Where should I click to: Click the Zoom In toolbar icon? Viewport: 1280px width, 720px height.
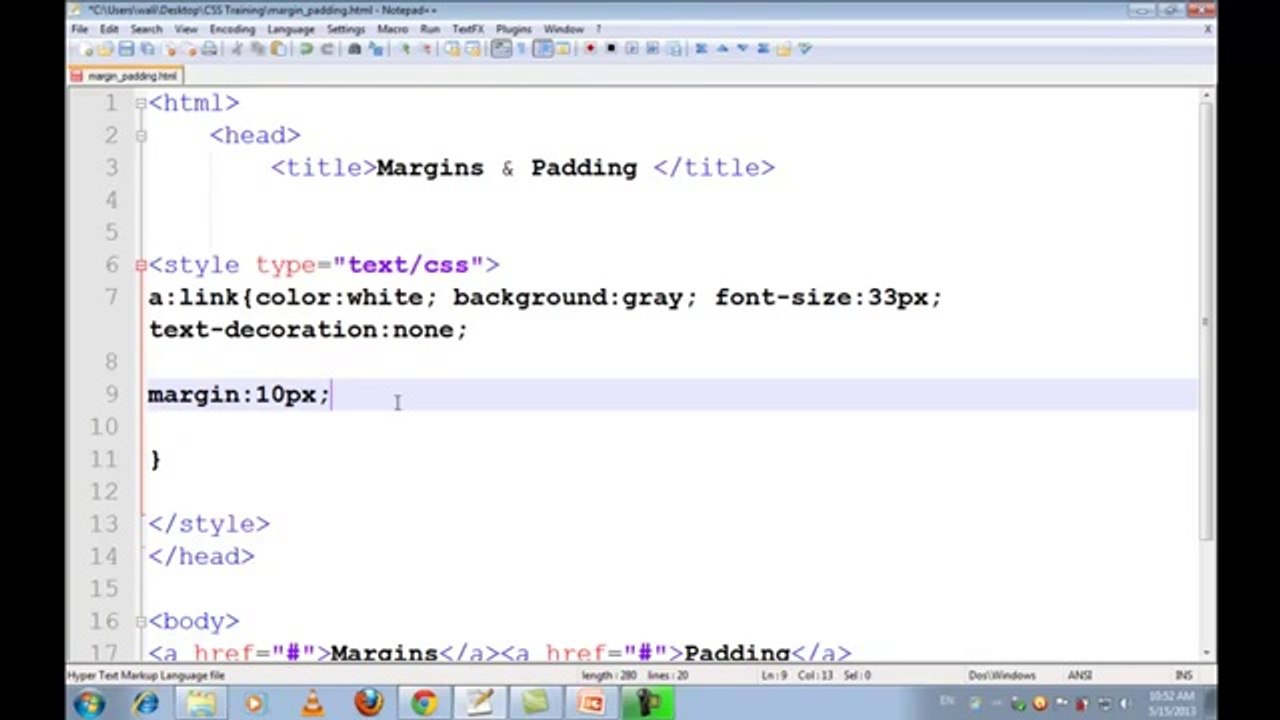[405, 48]
